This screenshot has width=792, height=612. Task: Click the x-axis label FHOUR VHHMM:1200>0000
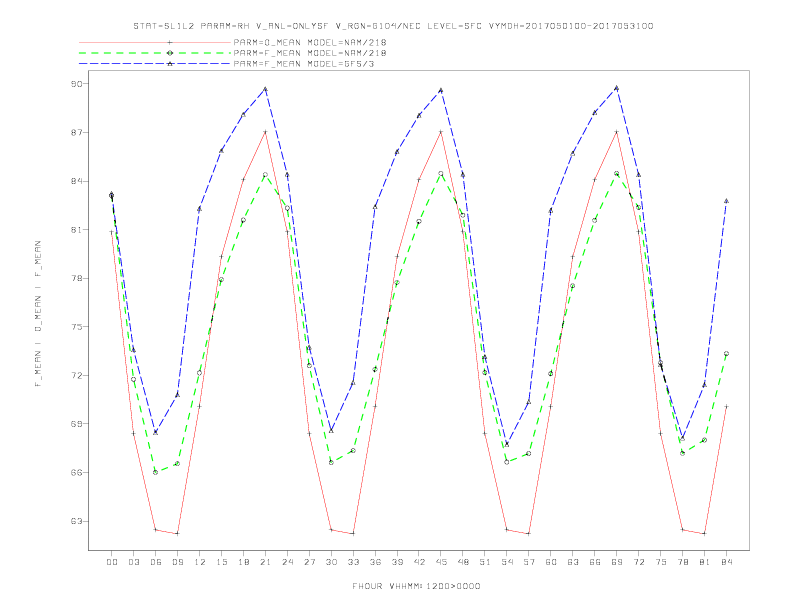tap(416, 586)
